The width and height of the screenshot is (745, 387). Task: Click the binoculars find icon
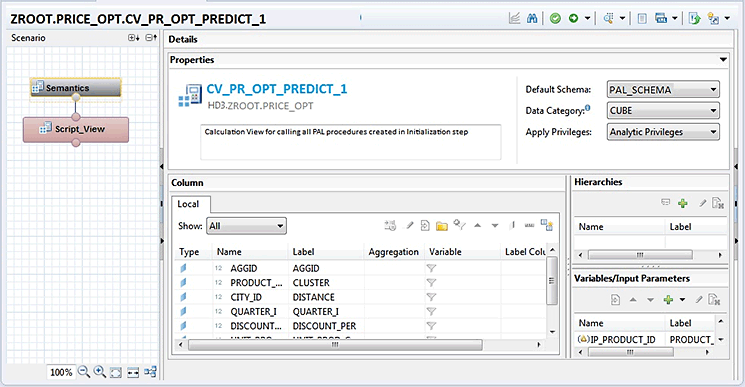click(532, 19)
